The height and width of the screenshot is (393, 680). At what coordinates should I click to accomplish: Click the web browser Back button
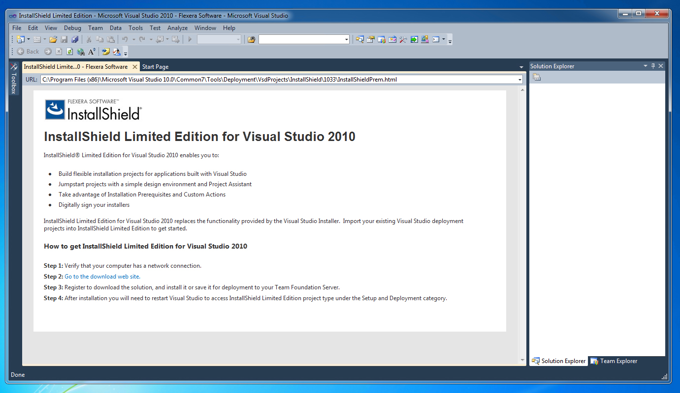click(x=28, y=52)
